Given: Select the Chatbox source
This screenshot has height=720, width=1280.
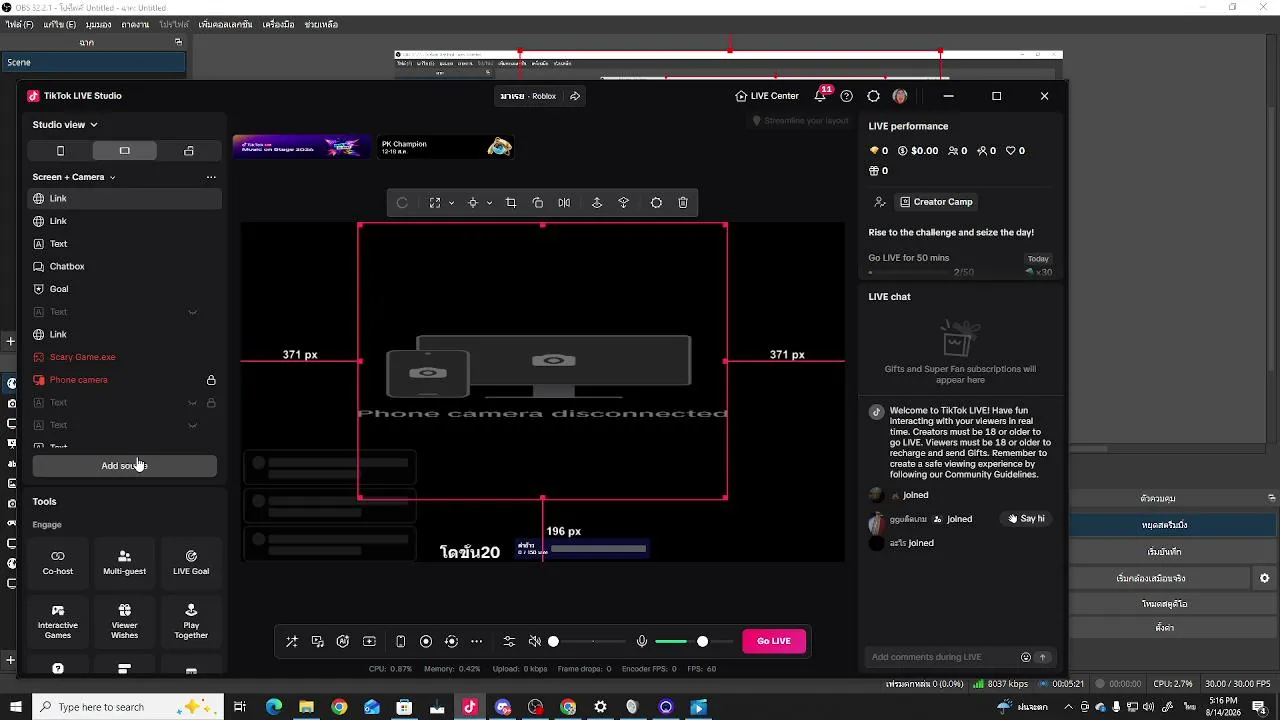Looking at the screenshot, I should [x=125, y=267].
